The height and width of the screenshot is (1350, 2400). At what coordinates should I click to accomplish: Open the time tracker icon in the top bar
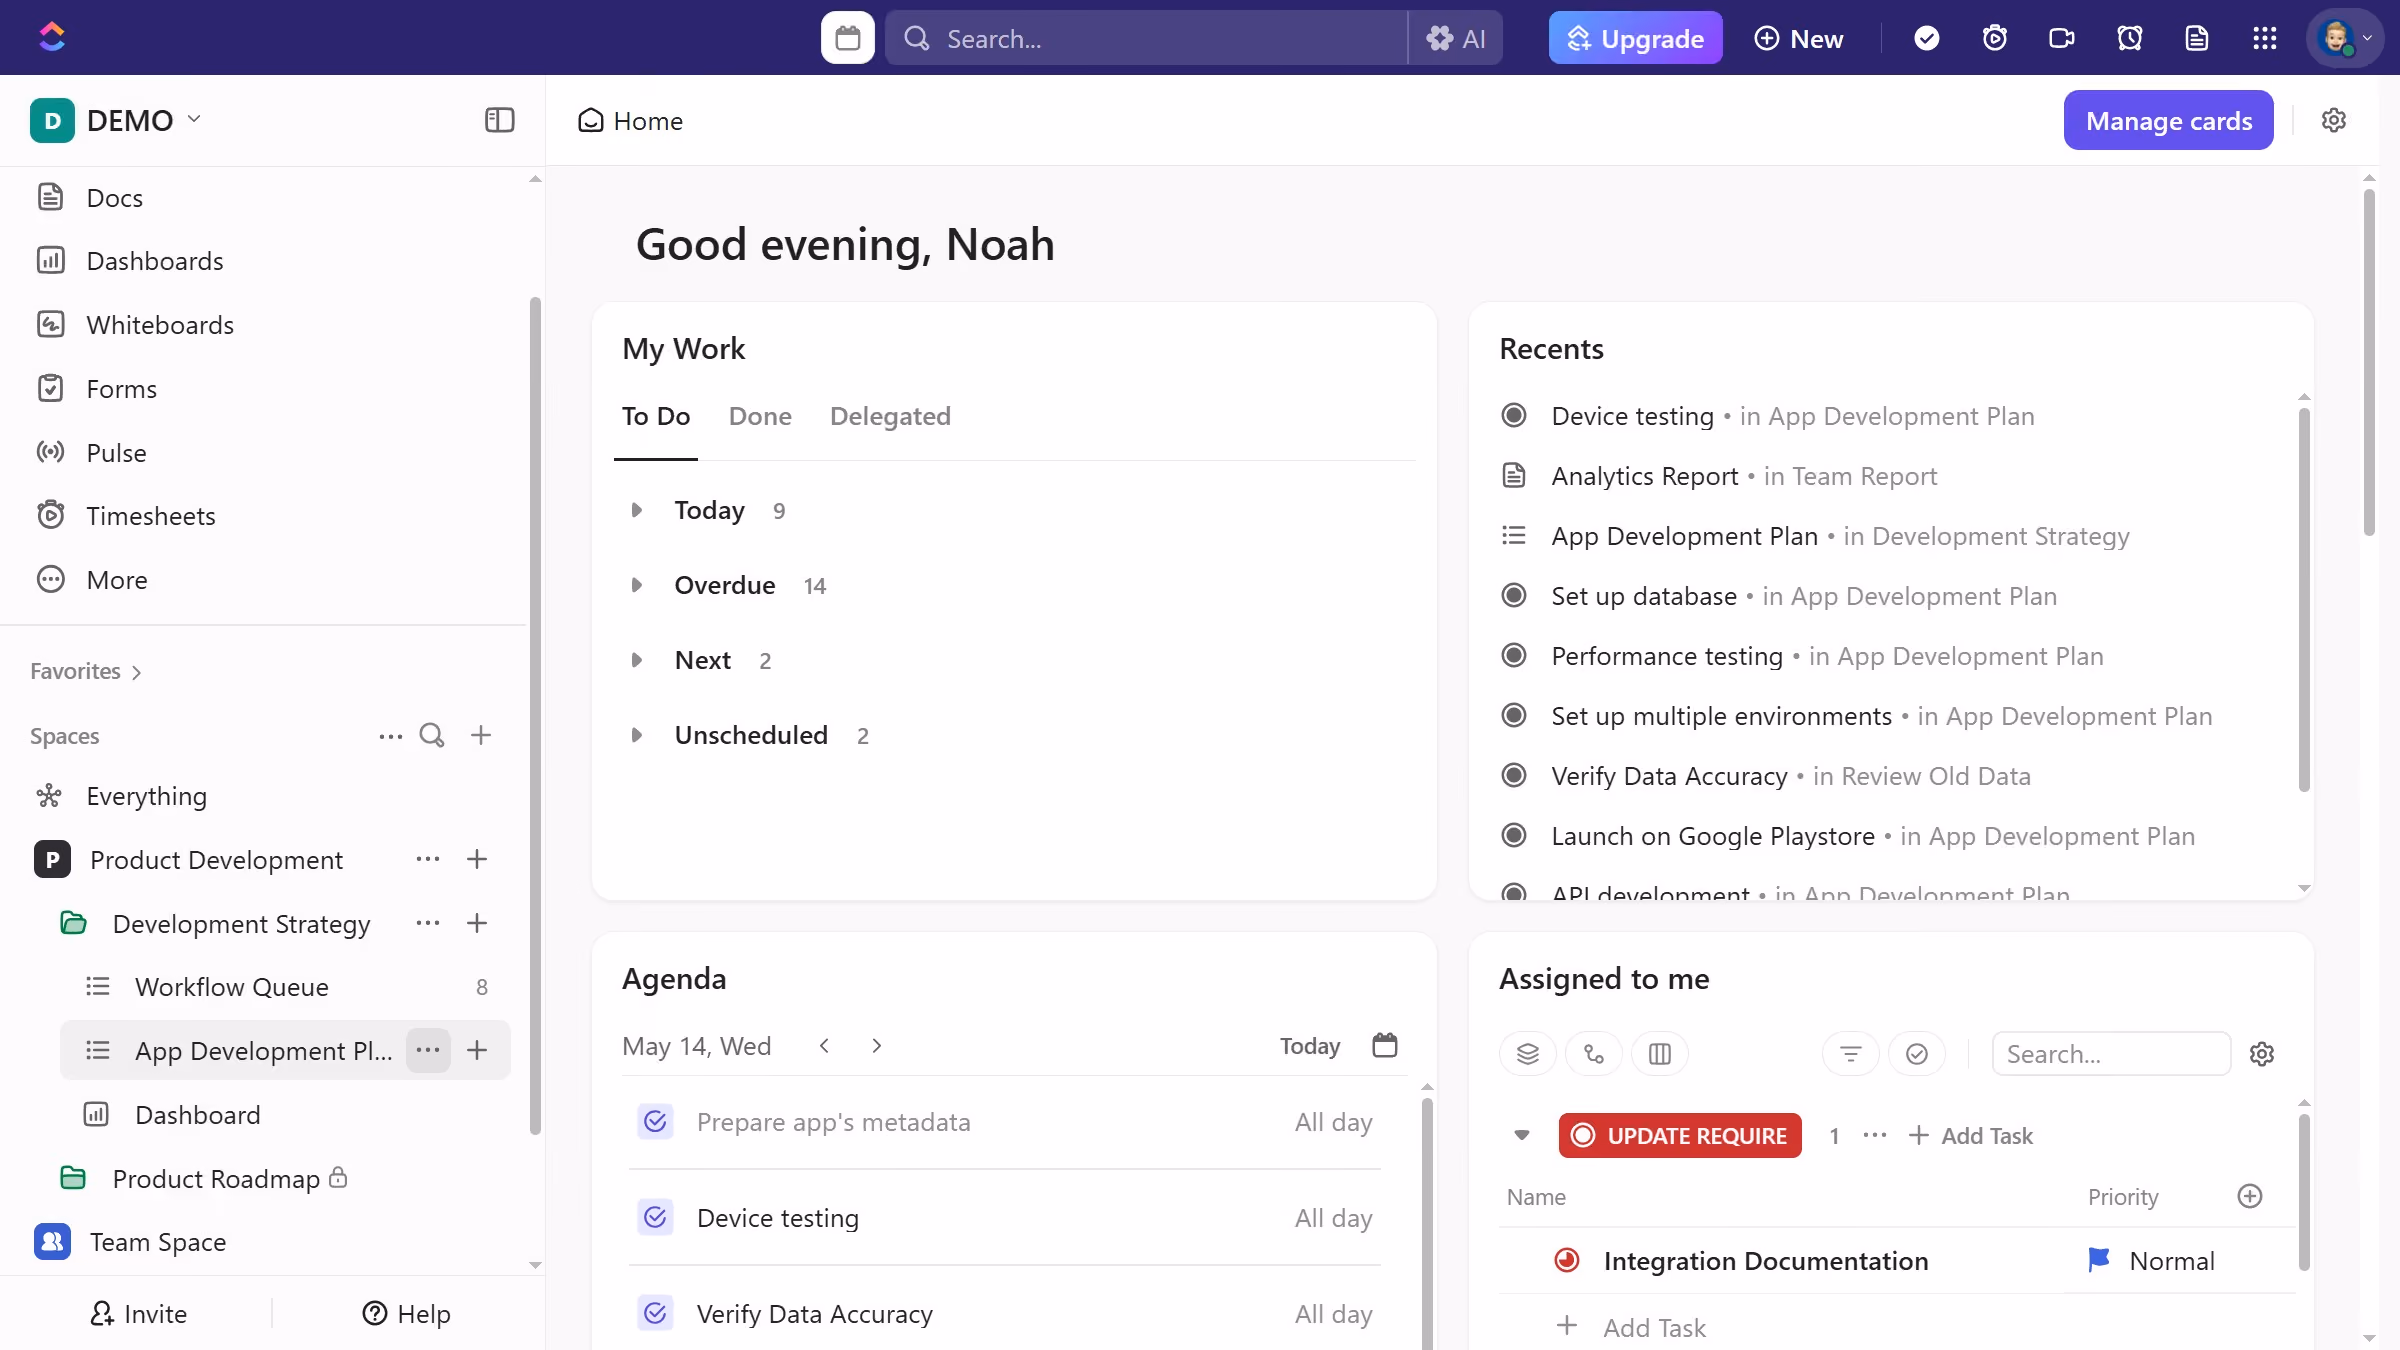tap(1994, 38)
